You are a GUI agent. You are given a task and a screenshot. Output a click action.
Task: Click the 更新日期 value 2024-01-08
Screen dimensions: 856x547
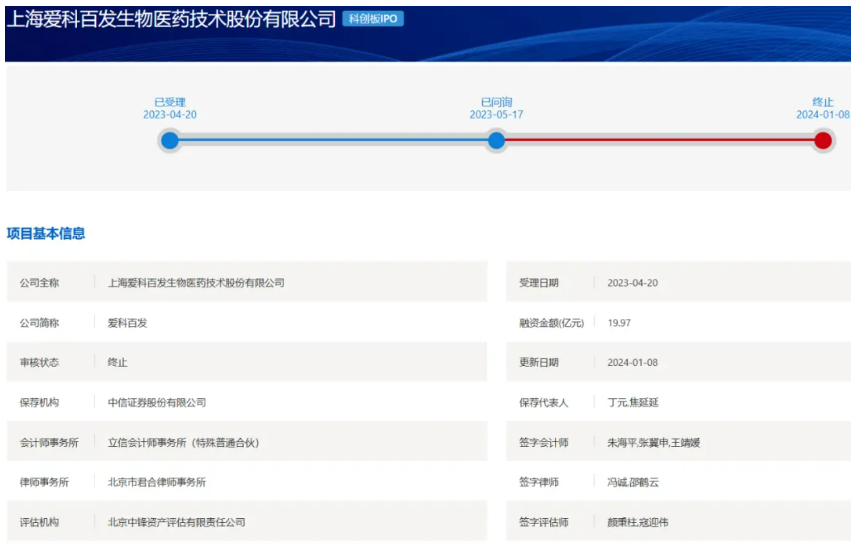point(633,362)
